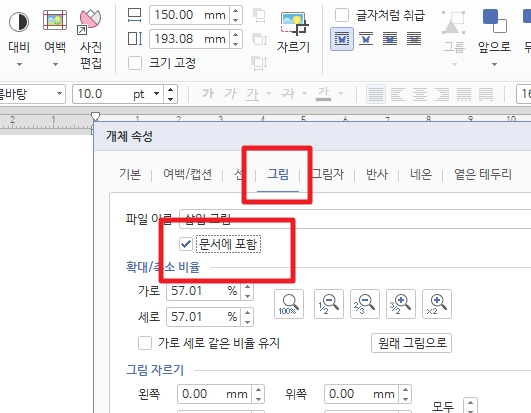Enable 가로 세로 같은 비율 유지
Screen dimensions: 531x413
click(x=145, y=343)
